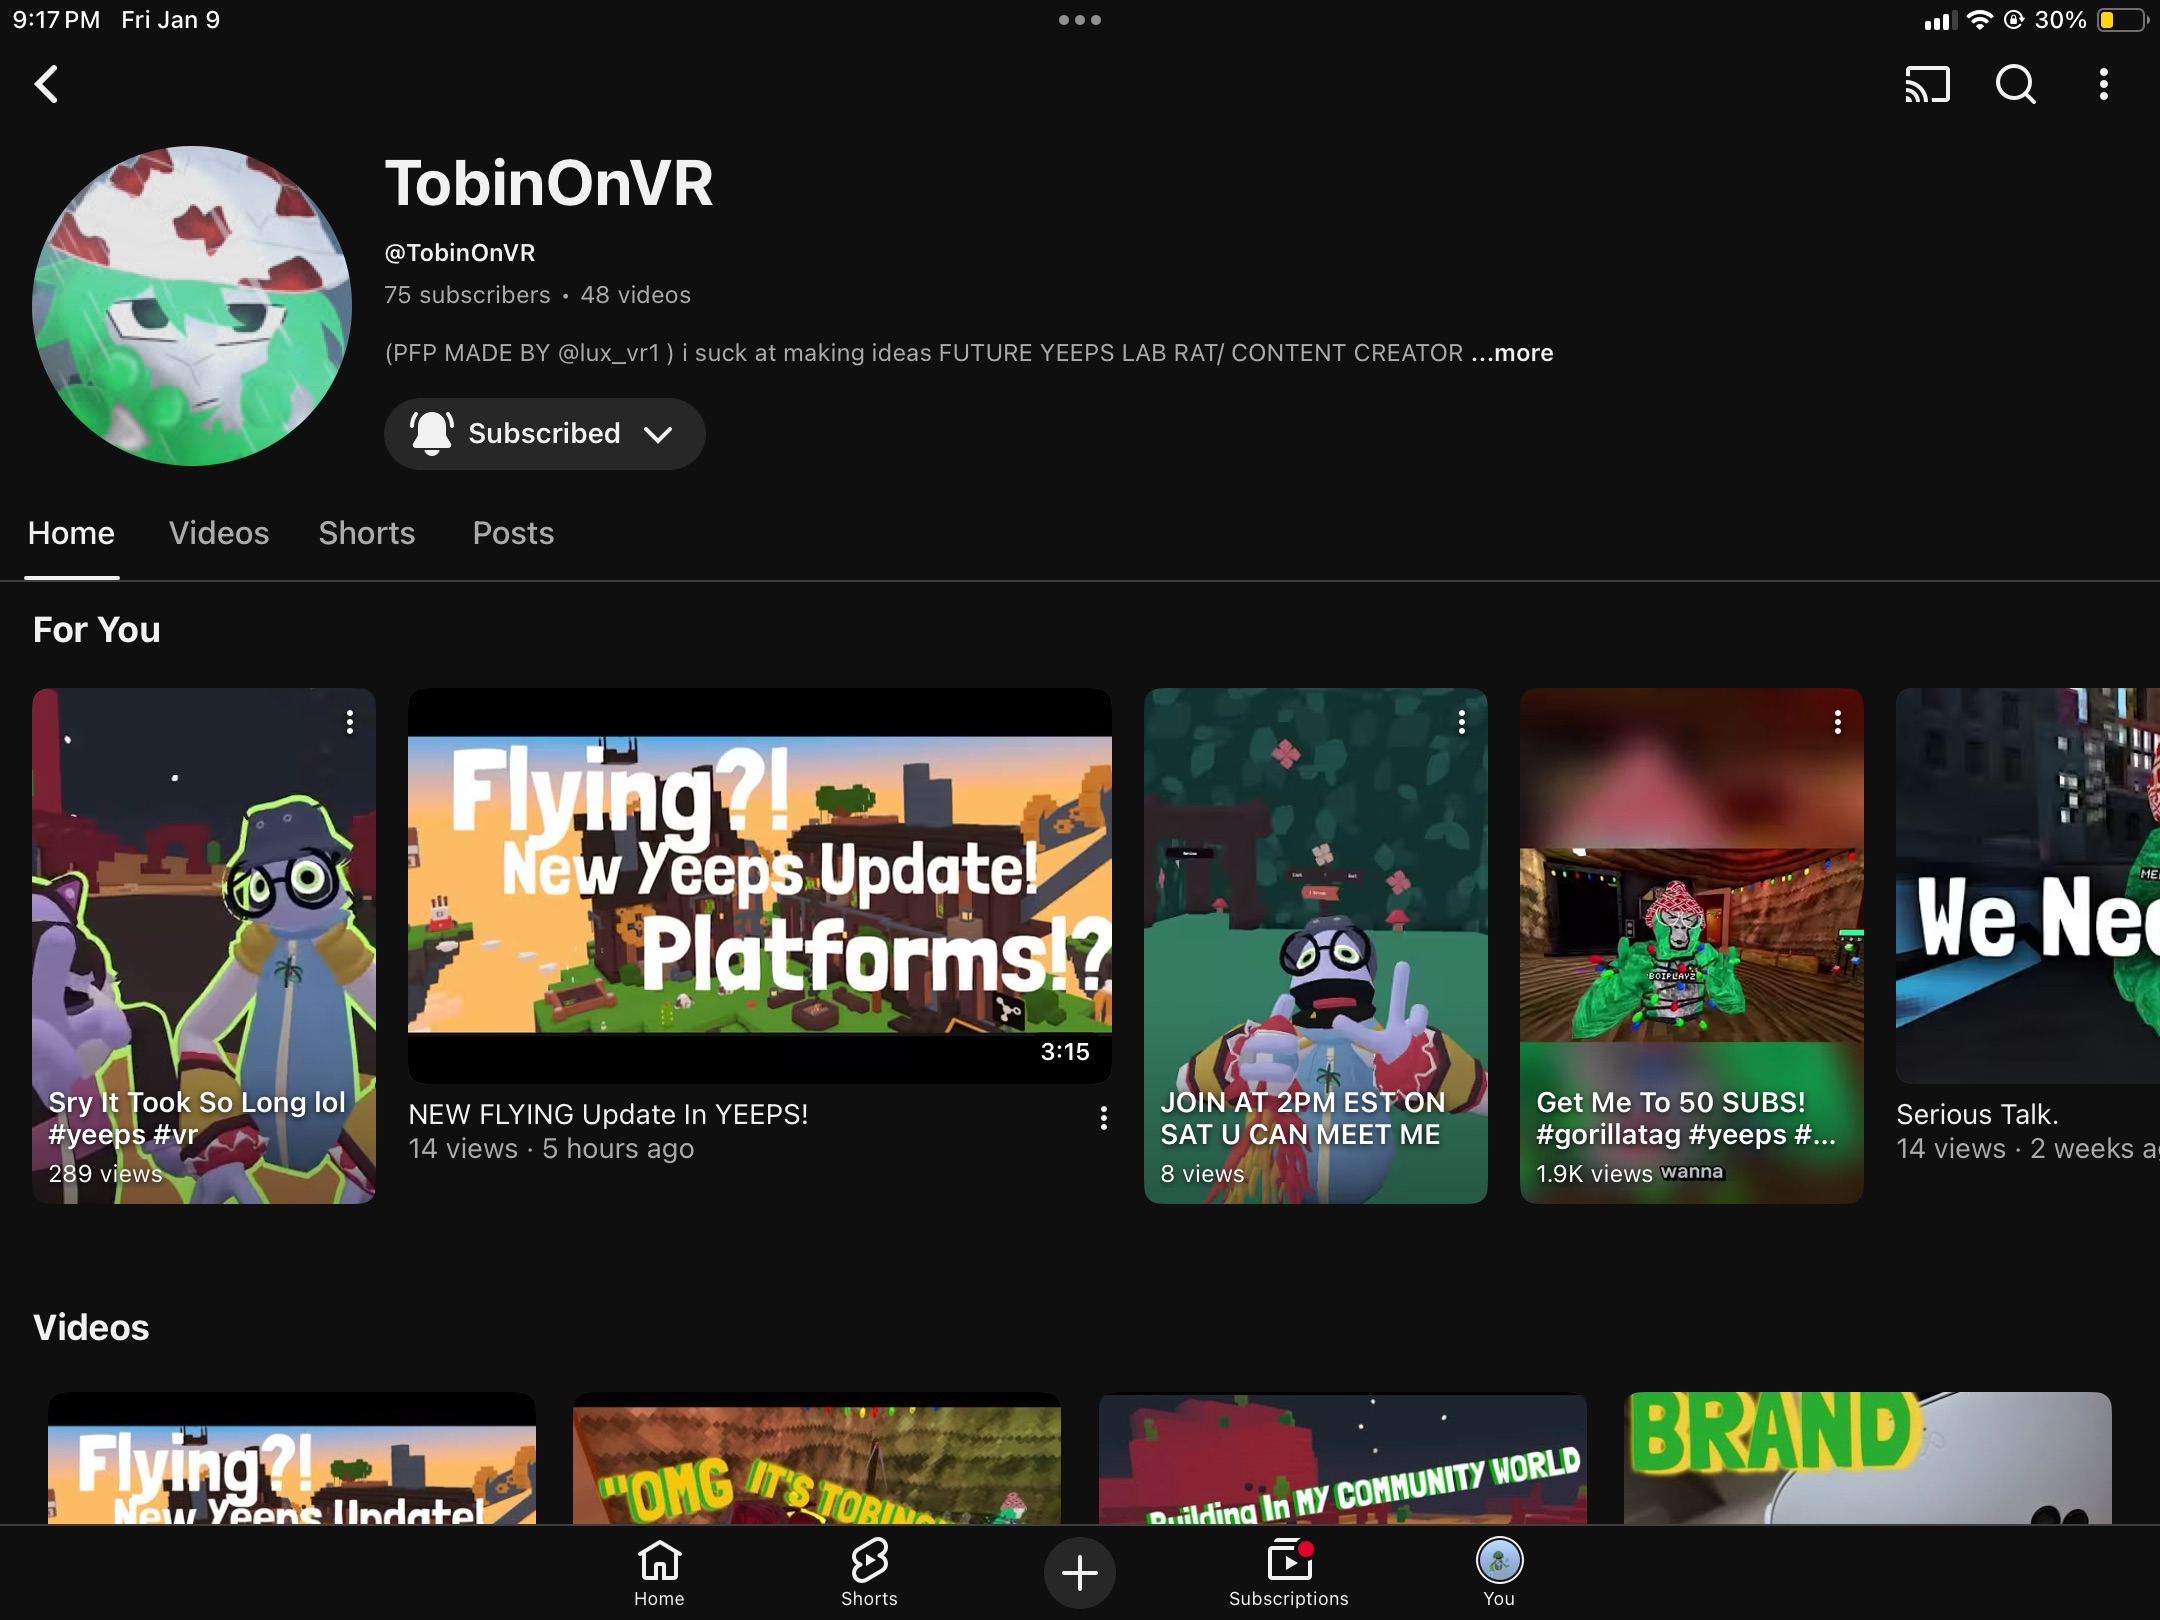Tap the notification bell on Subscribed button

point(432,433)
